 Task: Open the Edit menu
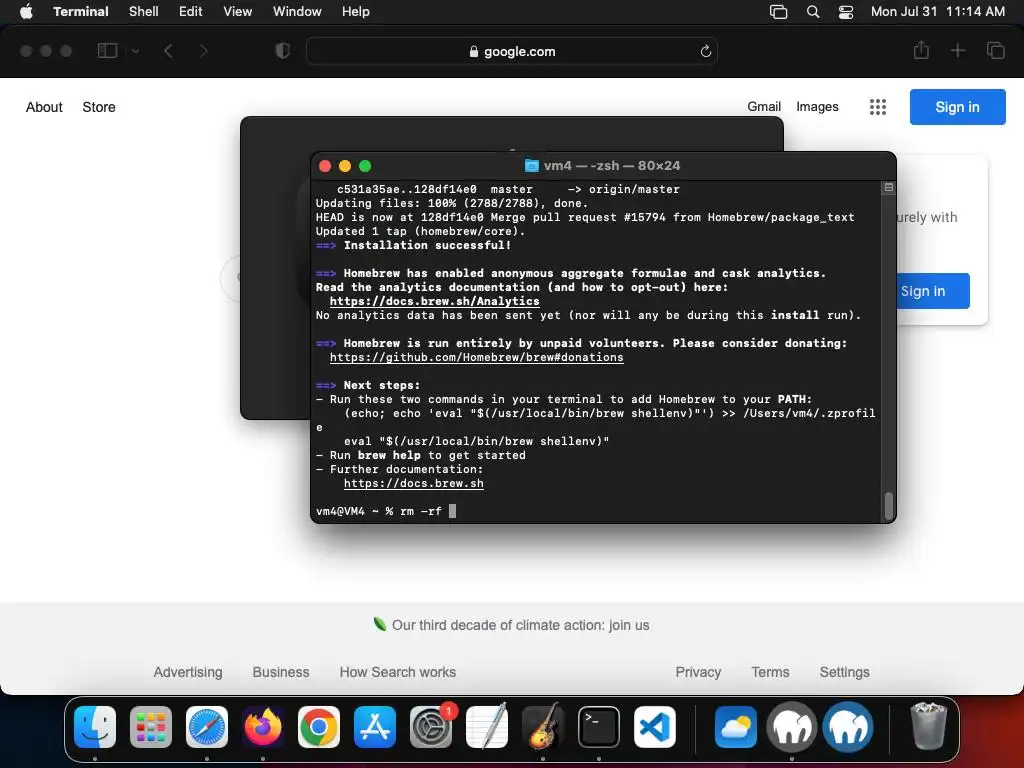[x=191, y=11]
